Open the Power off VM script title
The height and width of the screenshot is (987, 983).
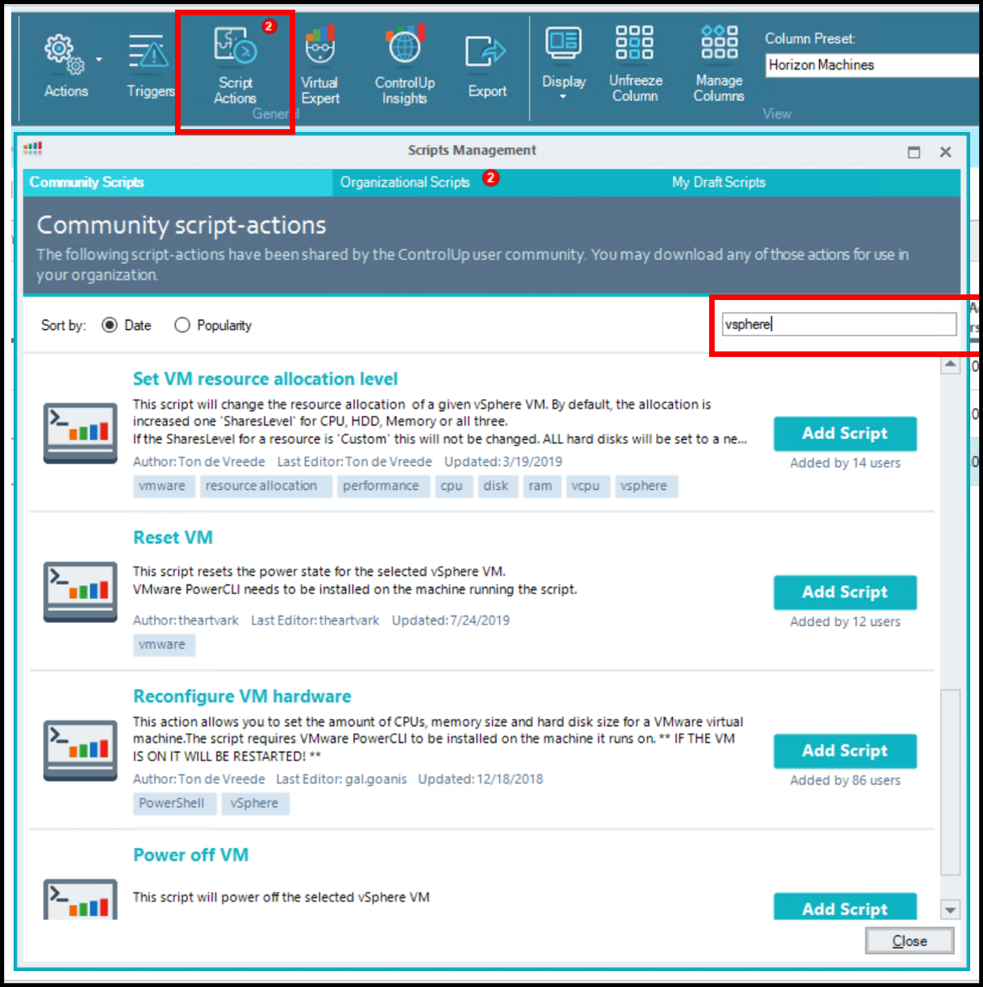pyautogui.click(x=191, y=855)
